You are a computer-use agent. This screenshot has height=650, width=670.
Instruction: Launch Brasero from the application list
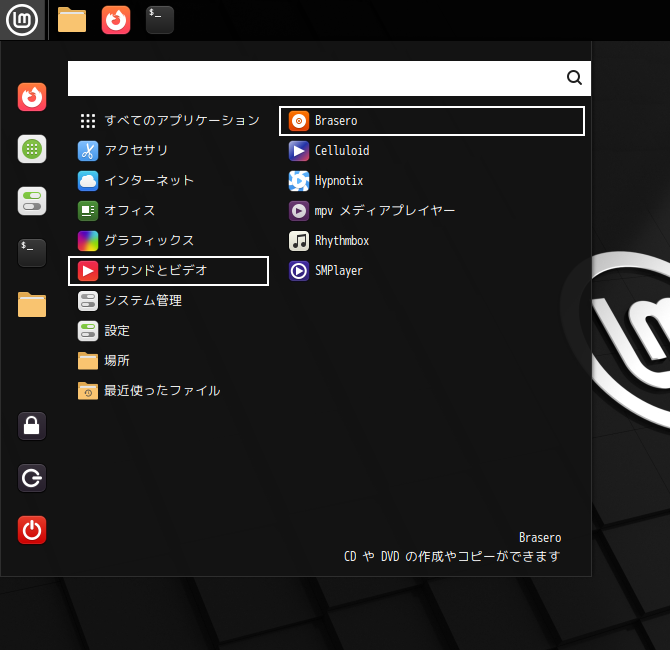(x=432, y=121)
